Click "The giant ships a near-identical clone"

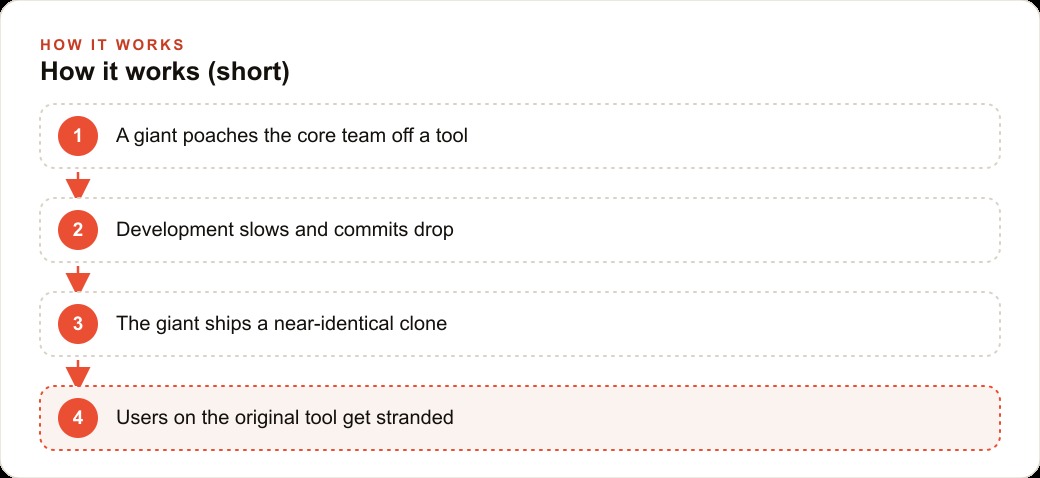281,324
